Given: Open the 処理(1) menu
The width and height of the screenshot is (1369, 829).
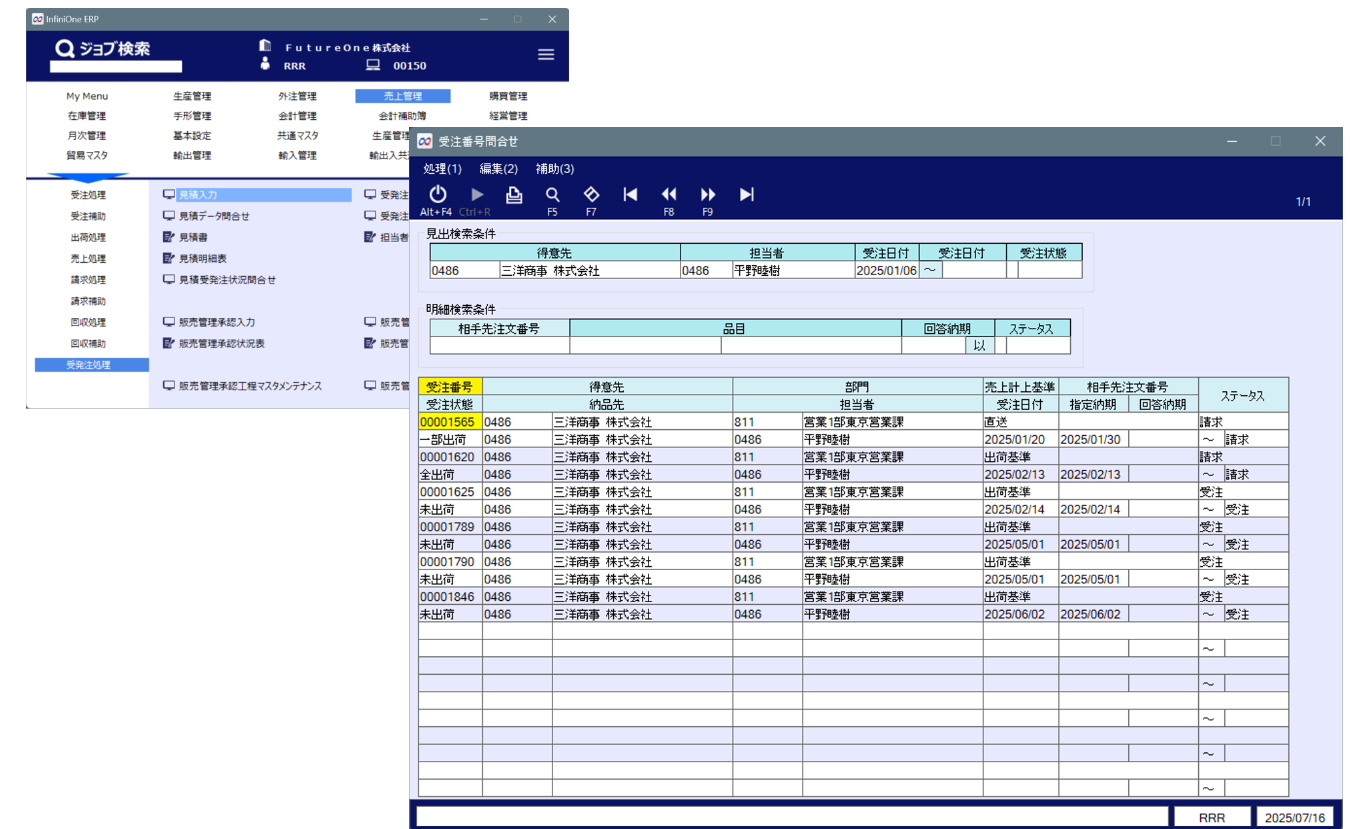Looking at the screenshot, I should (442, 169).
